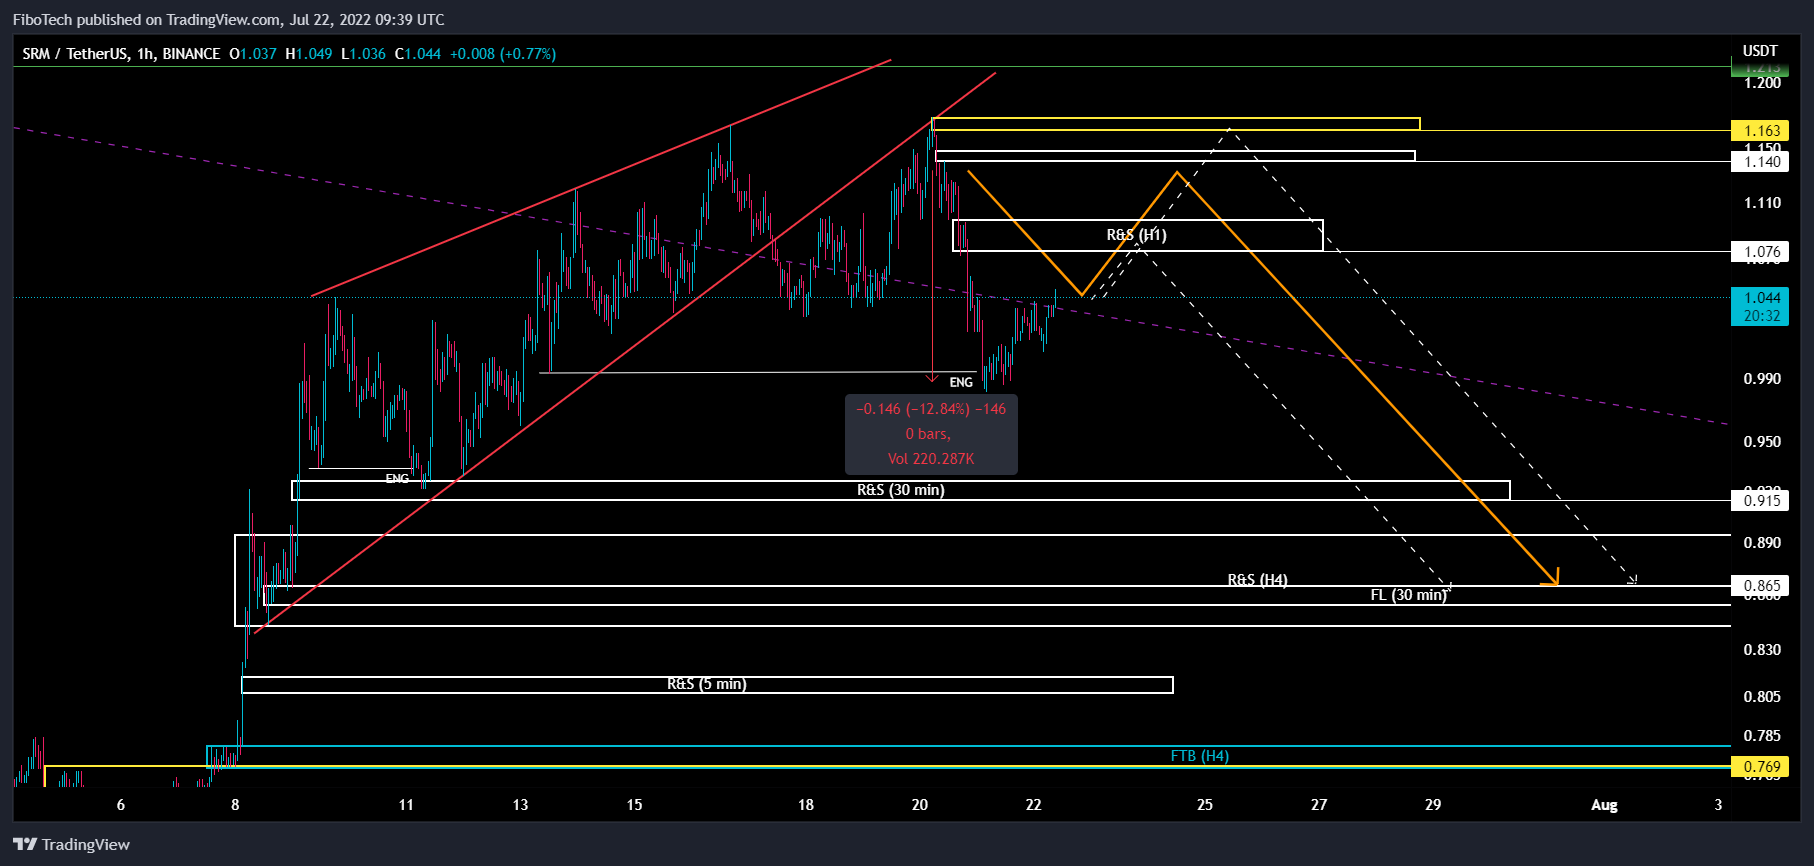
Task: Click the SRM / TetherUS symbol title
Action: click(x=121, y=54)
